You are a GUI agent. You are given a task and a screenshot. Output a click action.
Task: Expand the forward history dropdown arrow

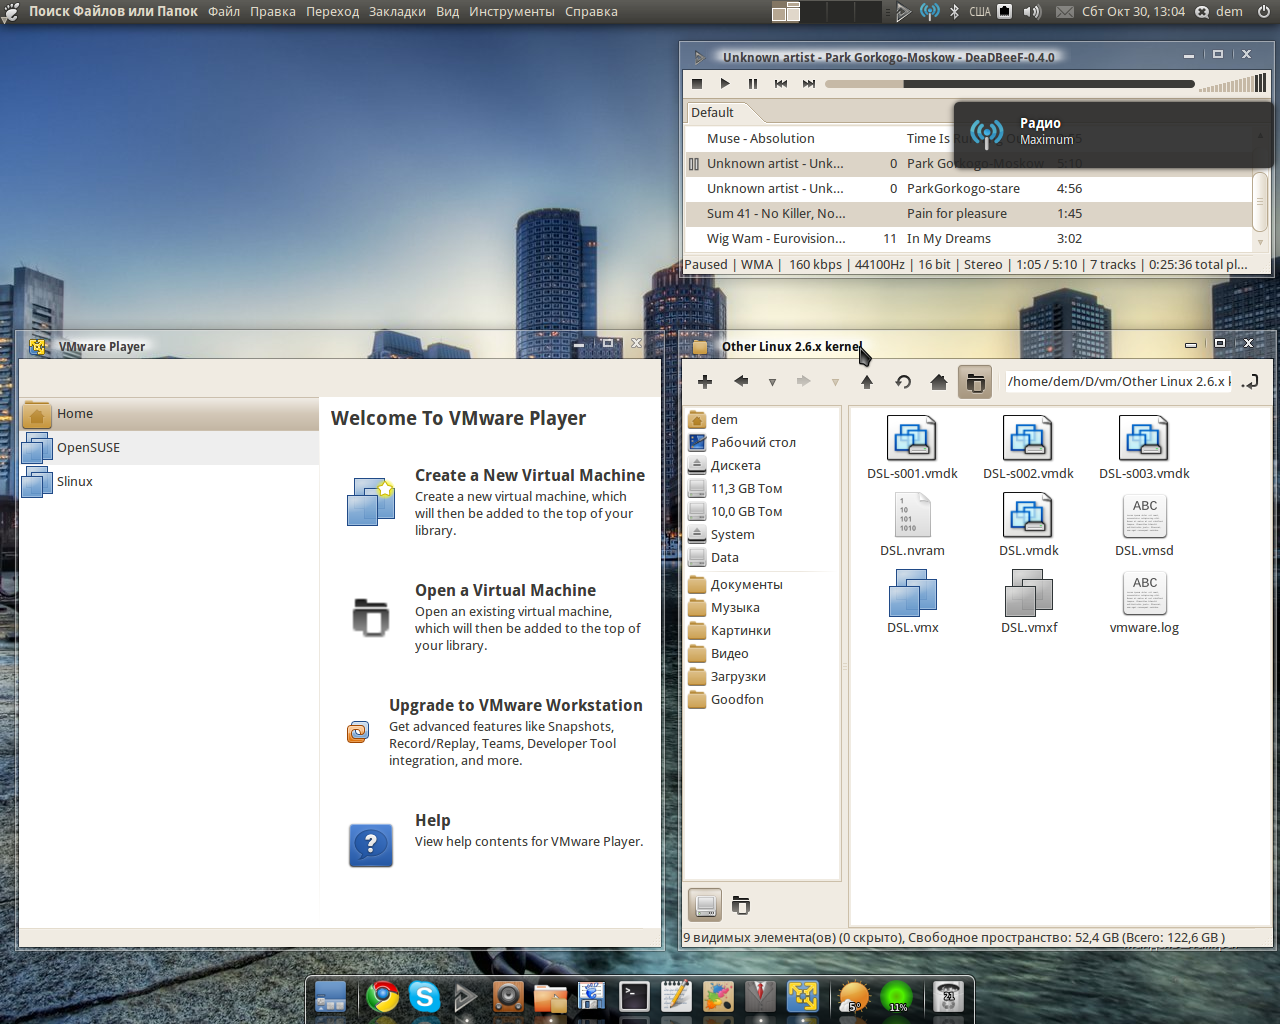coord(835,382)
